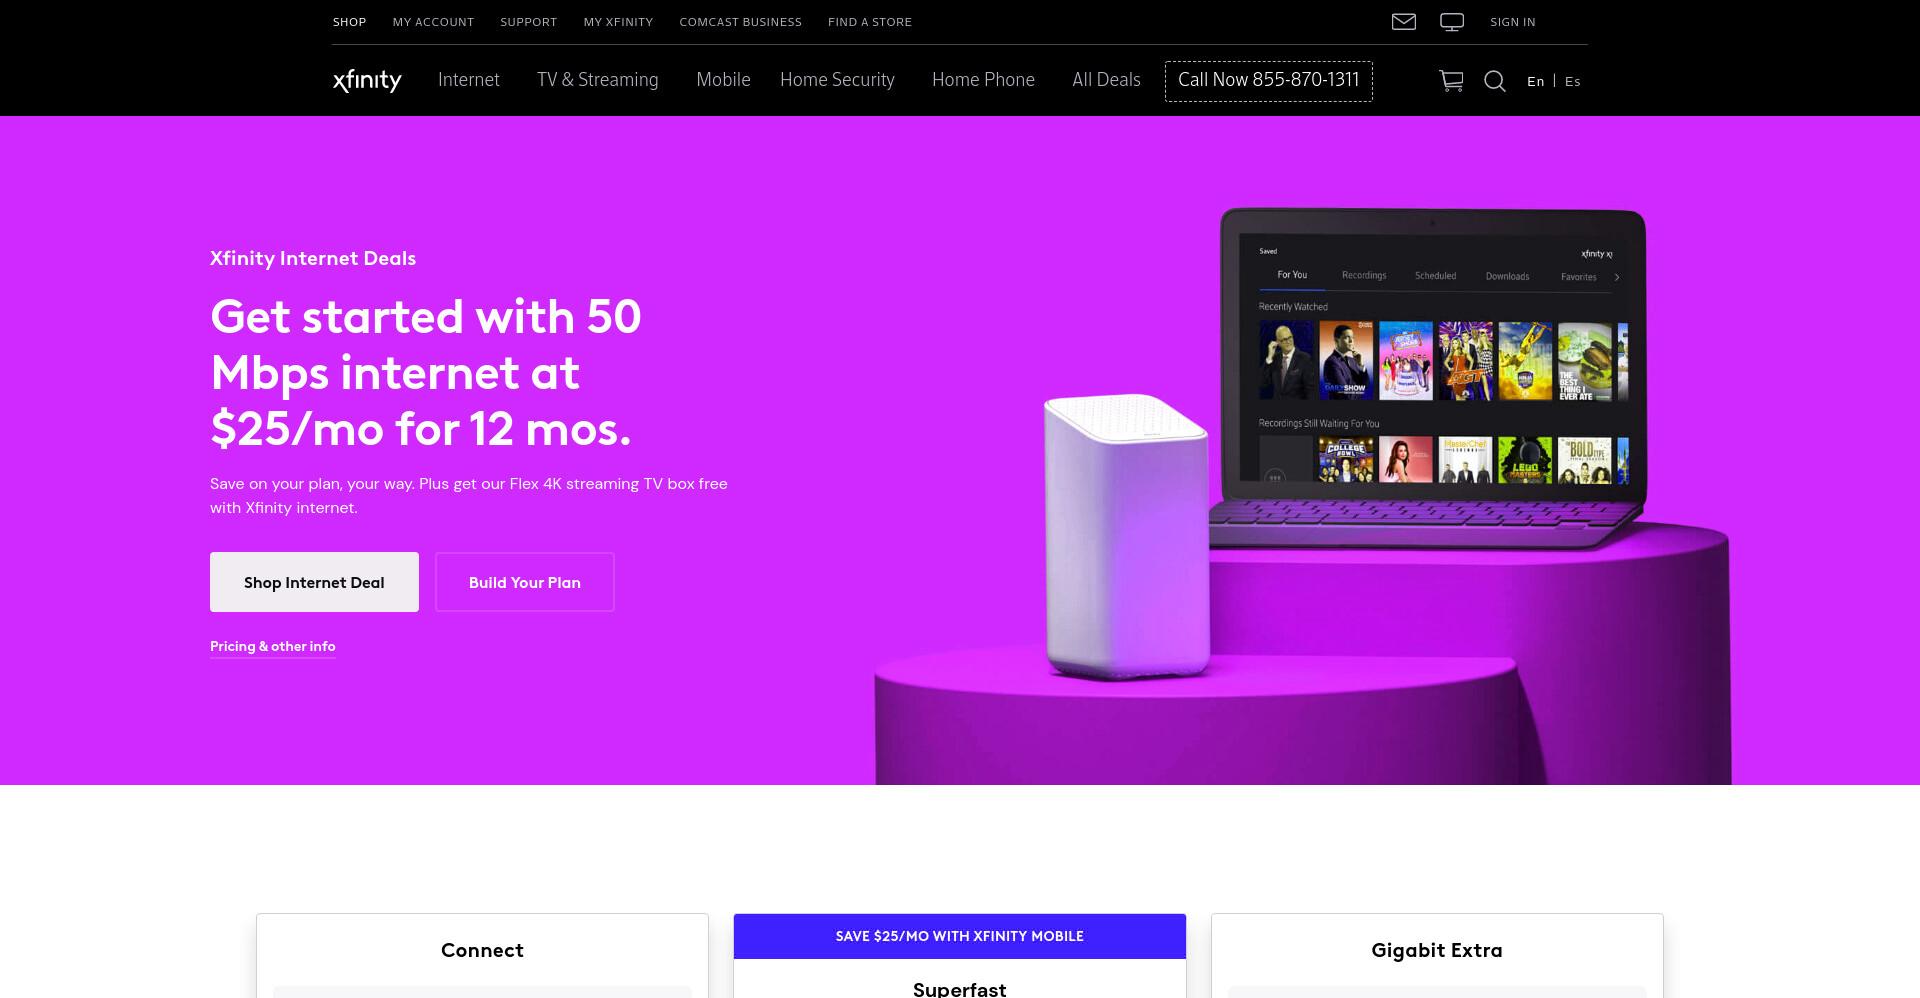Click the search magnifier icon
1920x998 pixels.
pos(1495,81)
